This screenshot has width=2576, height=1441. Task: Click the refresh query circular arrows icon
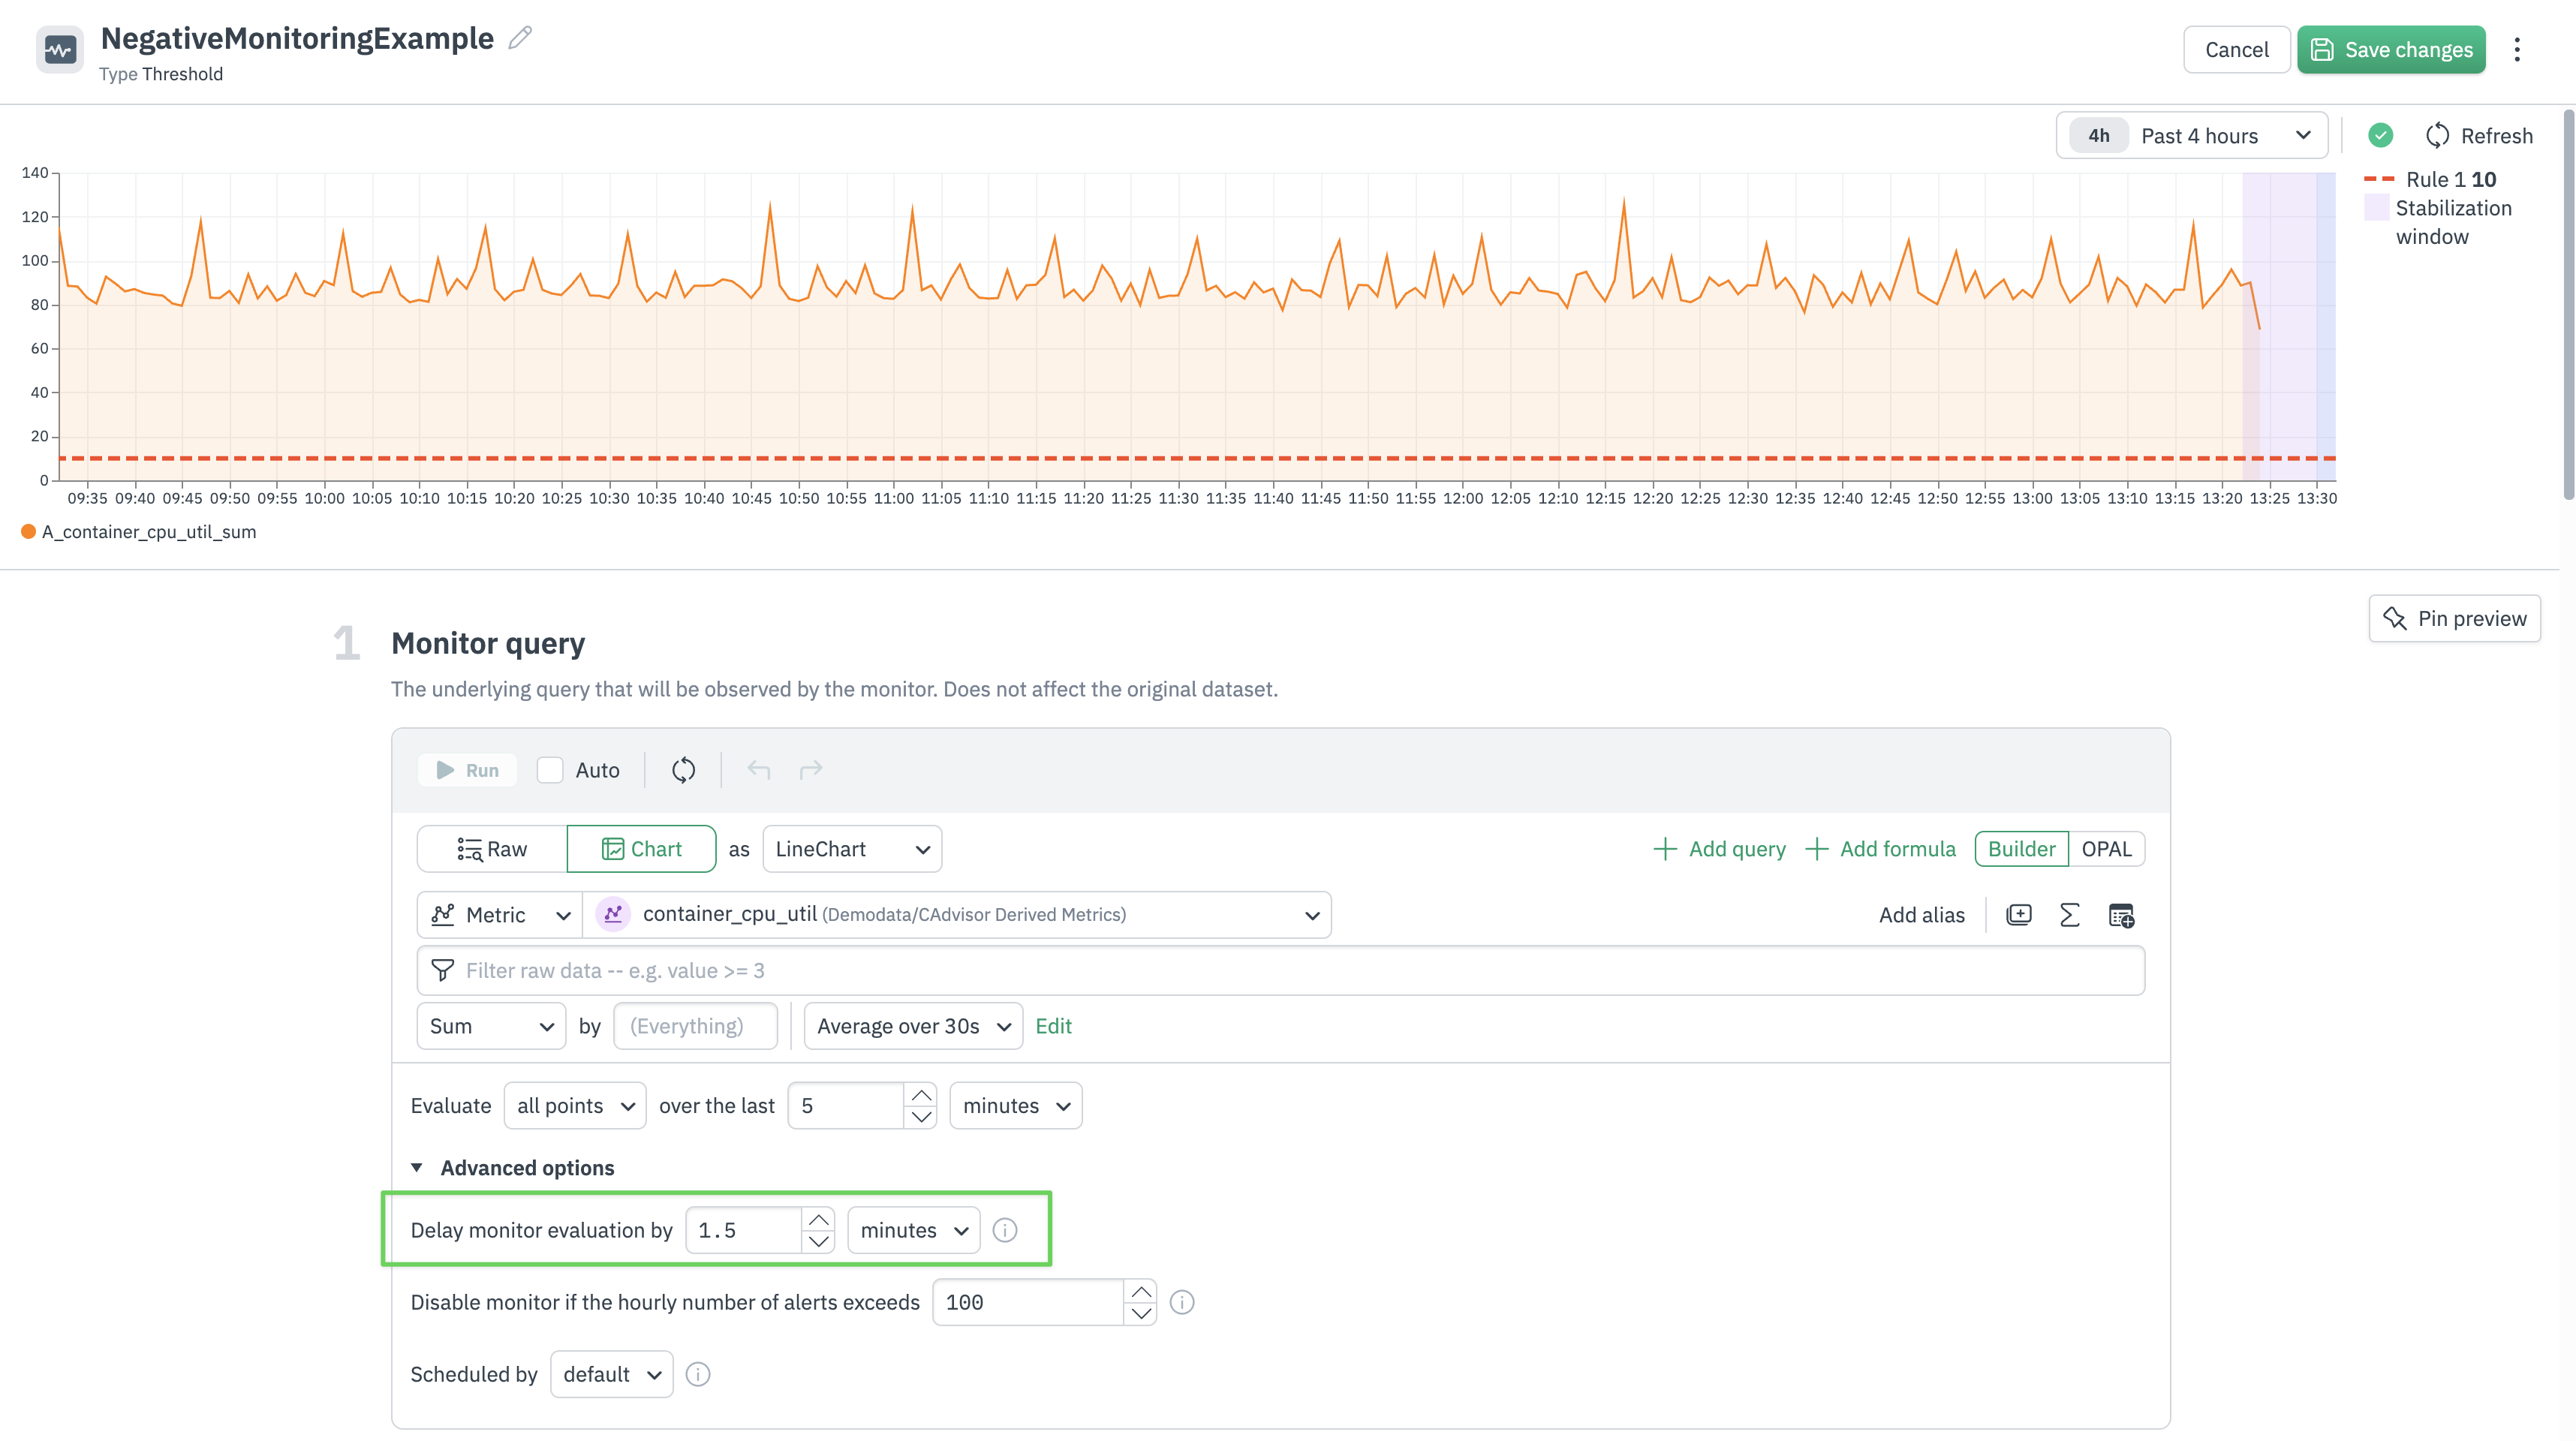coord(683,770)
